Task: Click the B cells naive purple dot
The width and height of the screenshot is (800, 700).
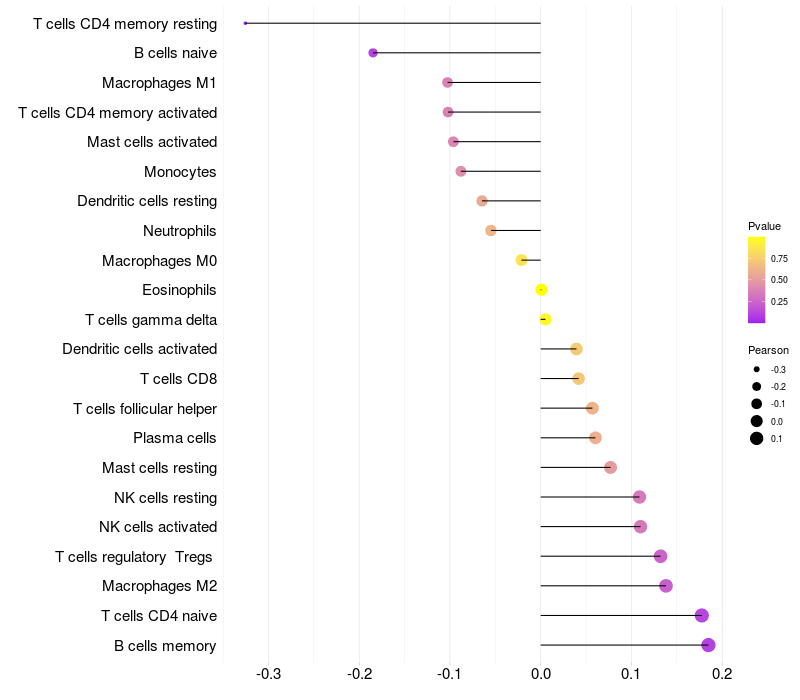Action: 373,53
